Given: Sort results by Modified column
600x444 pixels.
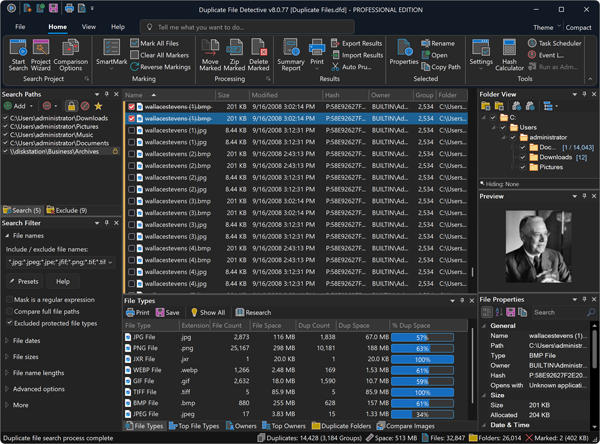Looking at the screenshot, I should pyautogui.click(x=285, y=95).
